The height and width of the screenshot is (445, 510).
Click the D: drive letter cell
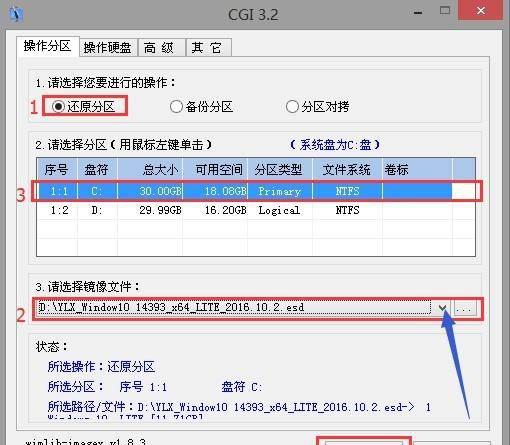[97, 210]
